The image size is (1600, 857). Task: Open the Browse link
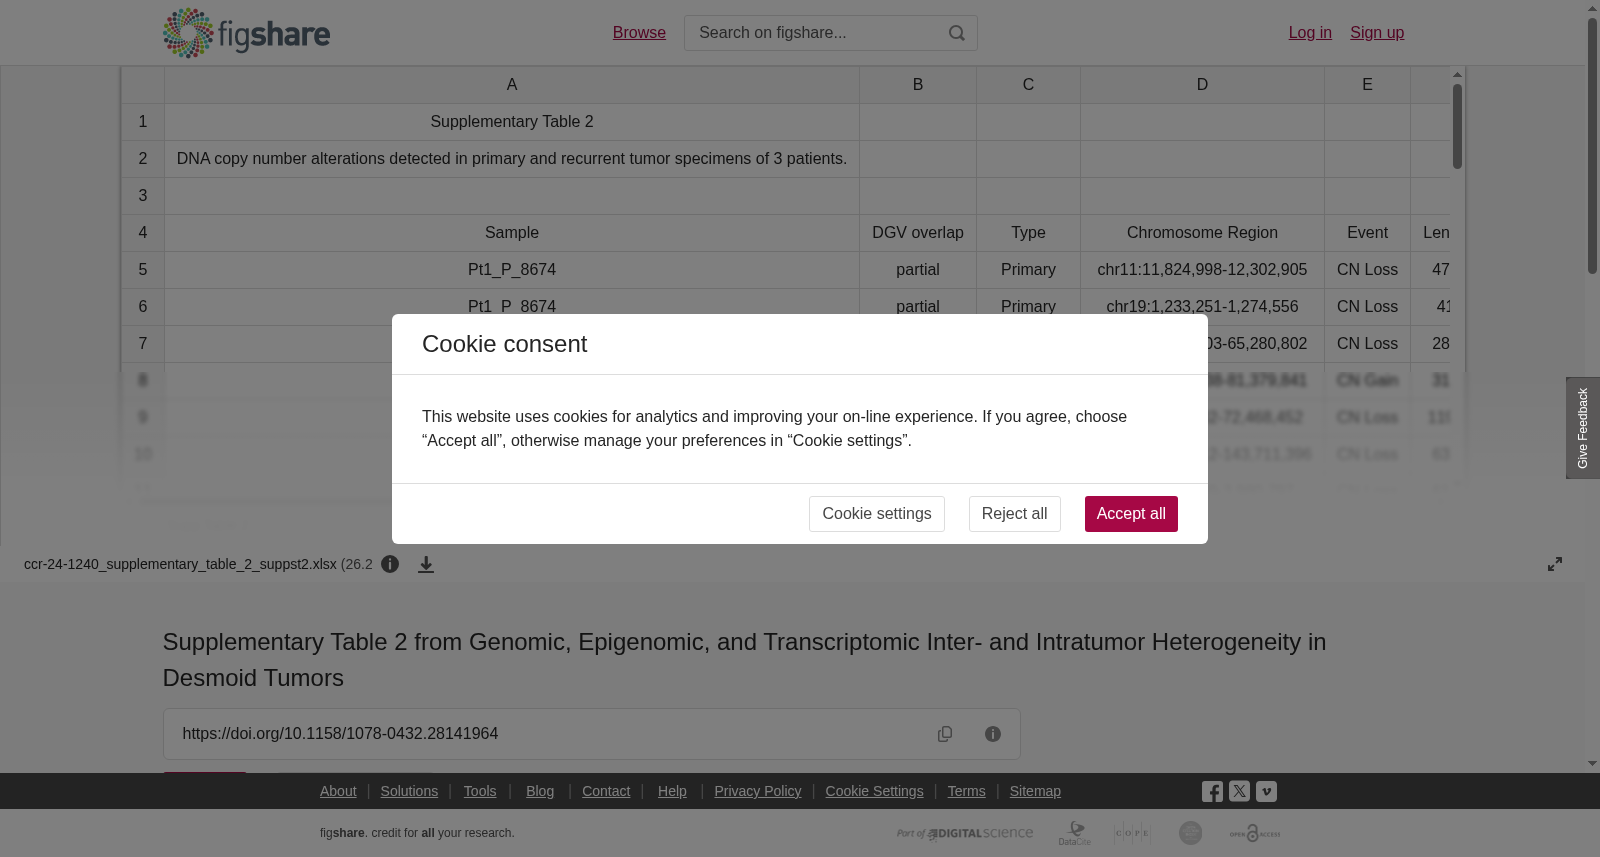pyautogui.click(x=639, y=33)
